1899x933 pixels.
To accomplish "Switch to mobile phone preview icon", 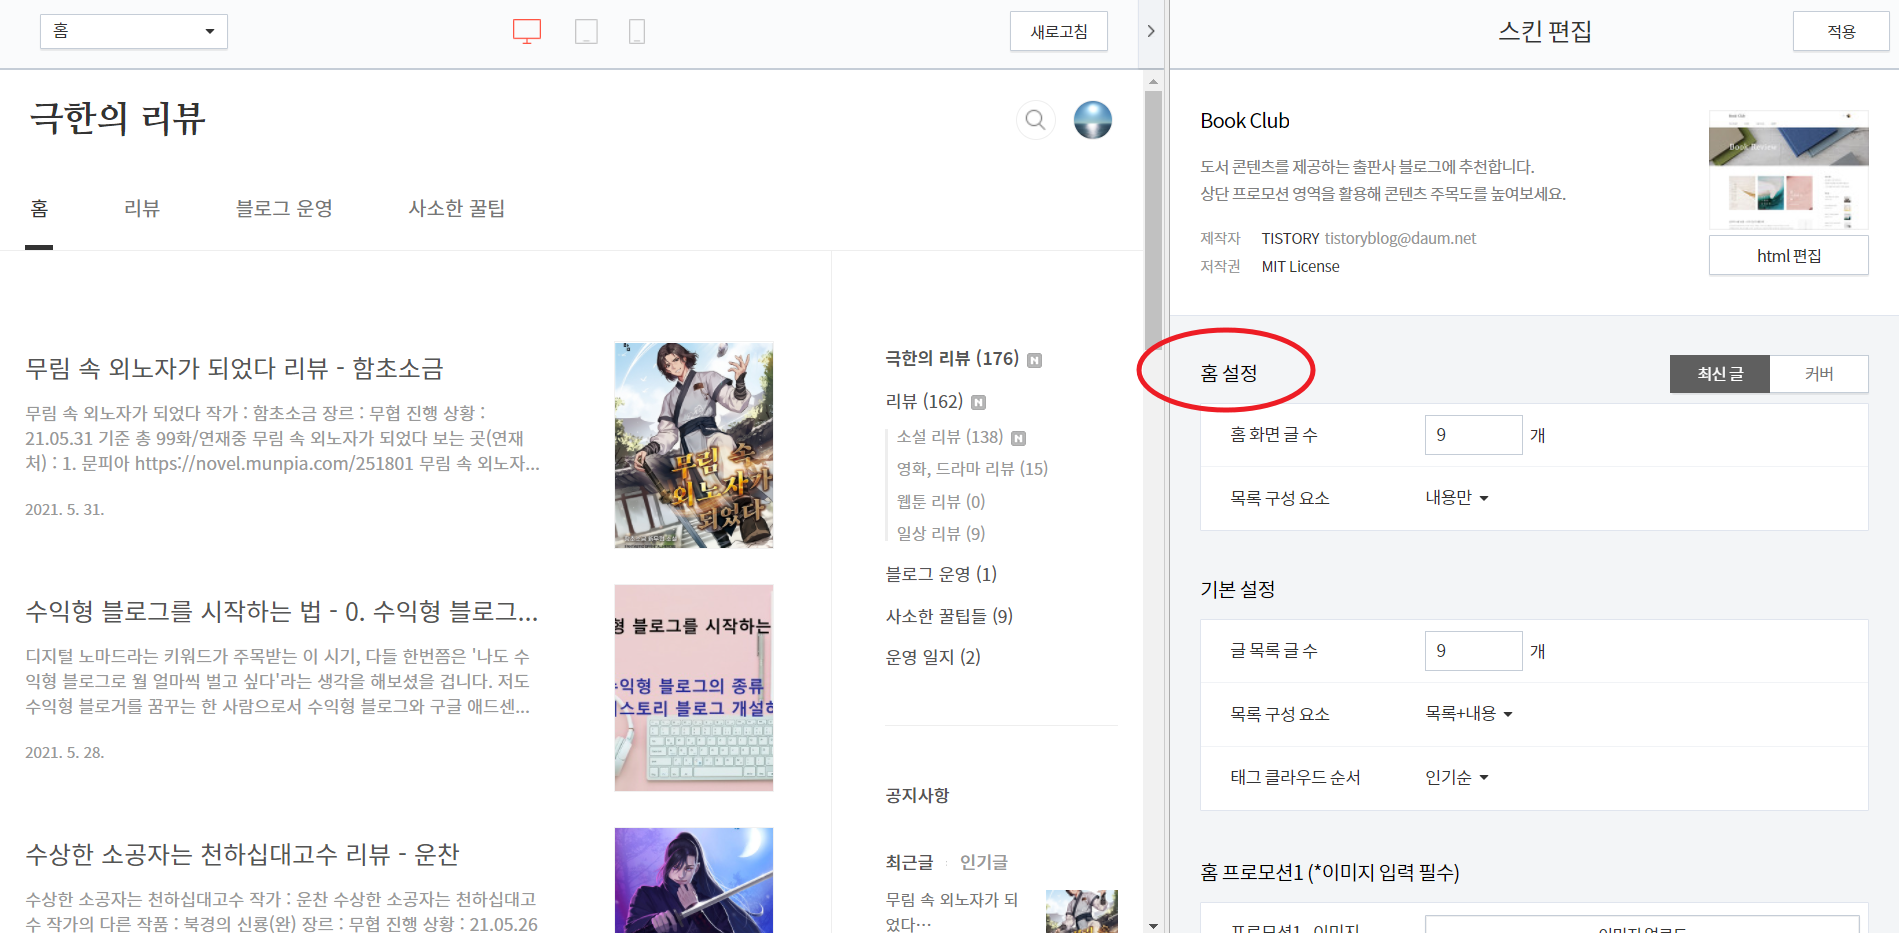I will coord(636,31).
